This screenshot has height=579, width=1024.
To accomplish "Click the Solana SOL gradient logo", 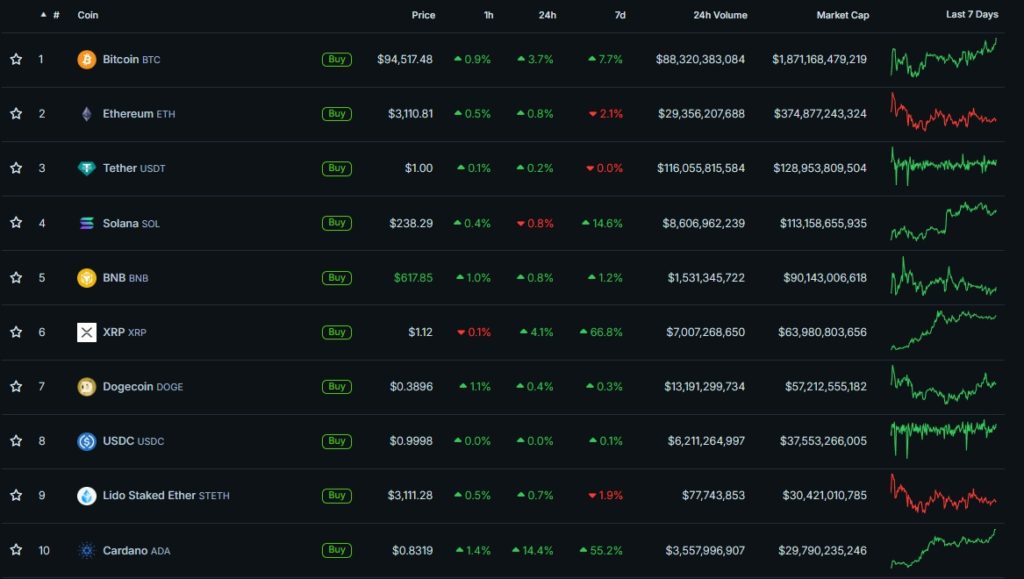I will point(88,223).
